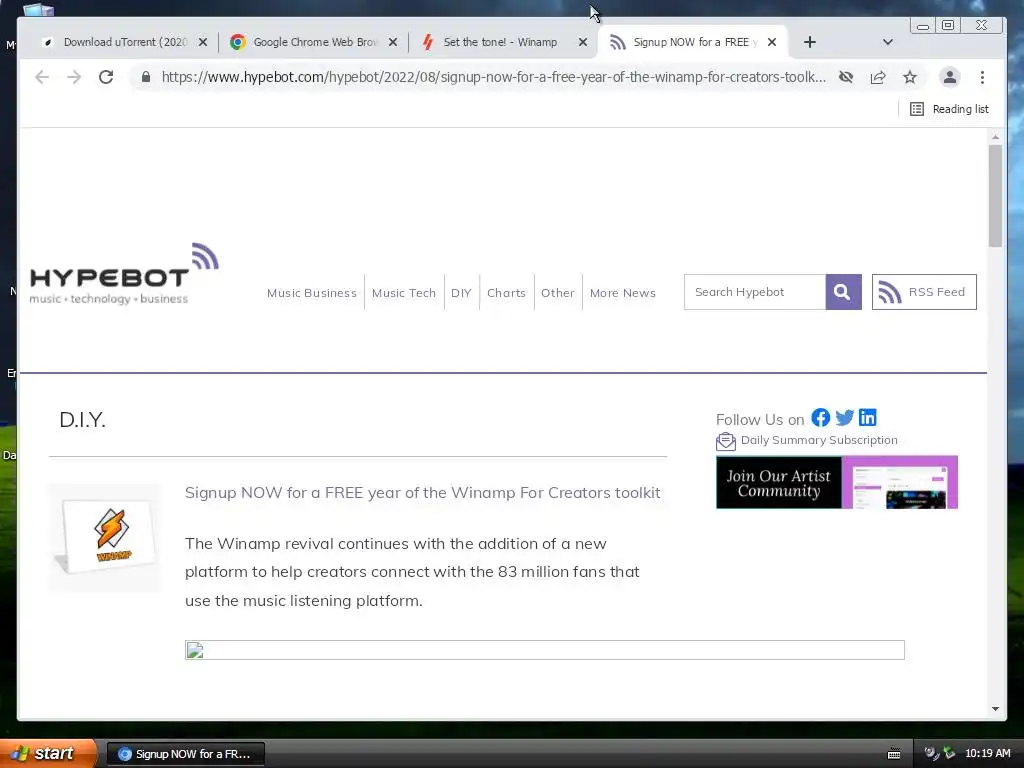Go back to the previous page

42,77
